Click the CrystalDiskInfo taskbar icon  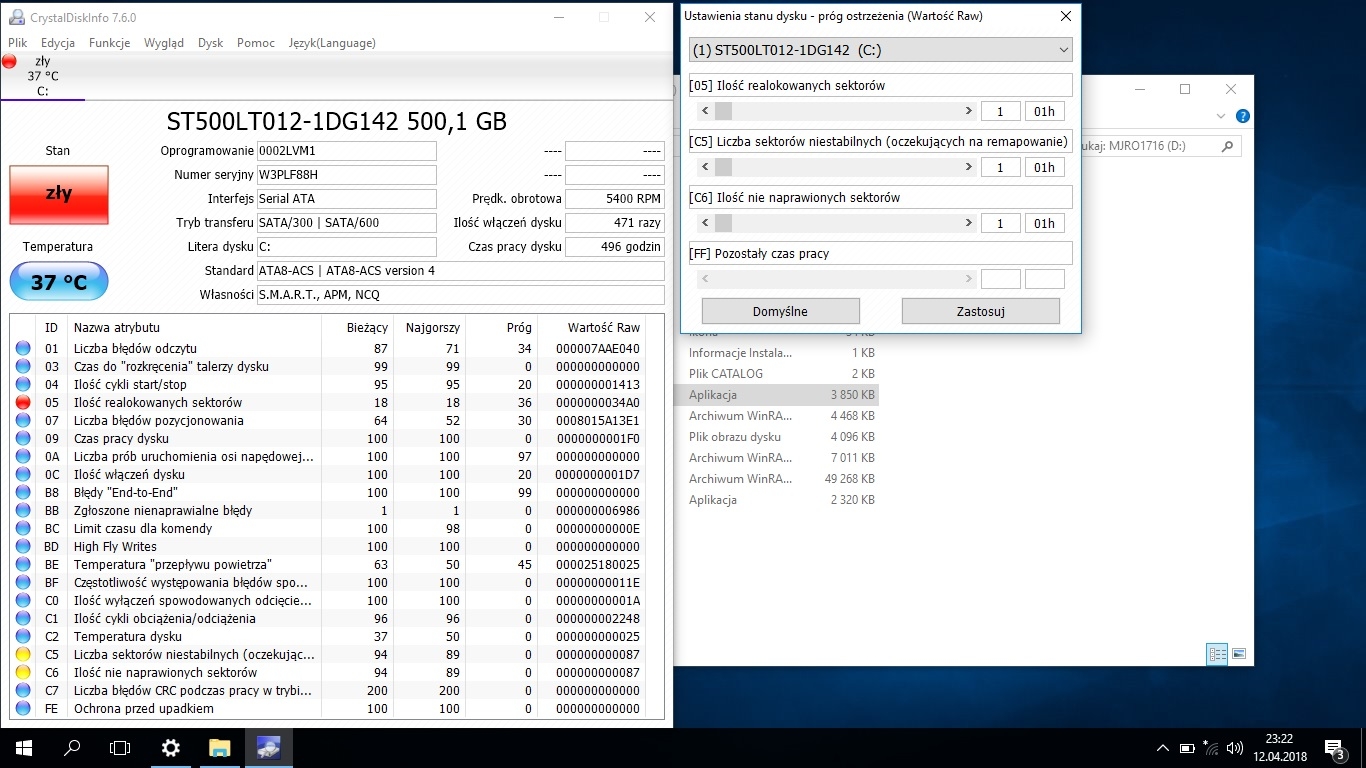(x=268, y=747)
